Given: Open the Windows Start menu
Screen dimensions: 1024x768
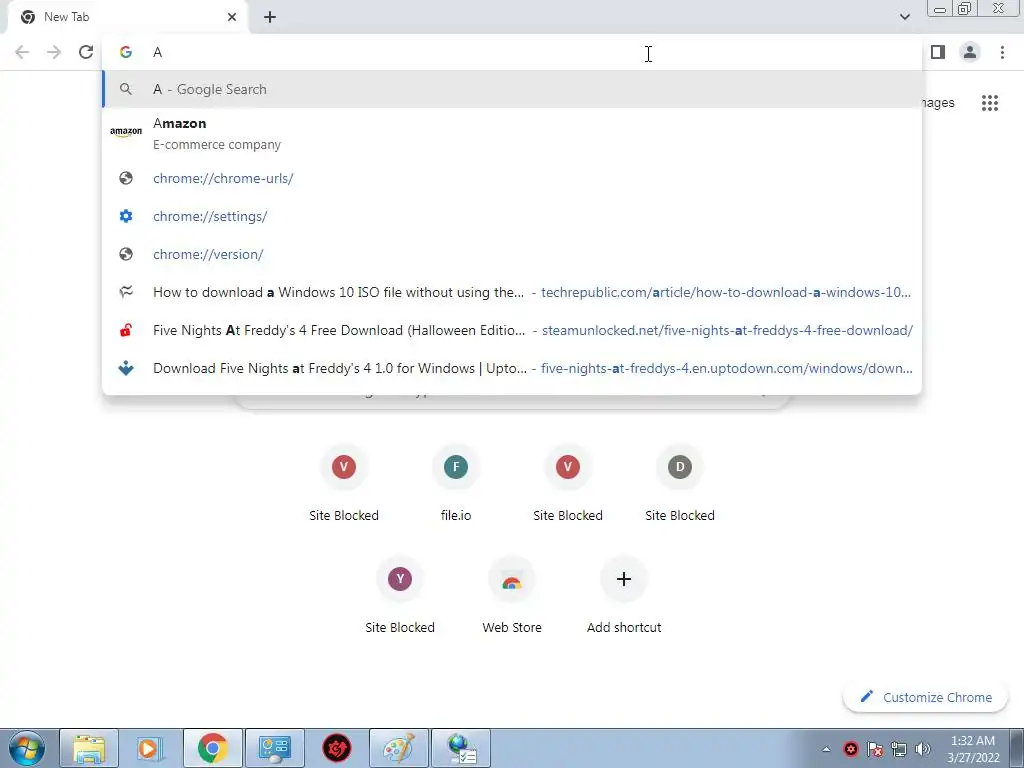Looking at the screenshot, I should click(27, 748).
